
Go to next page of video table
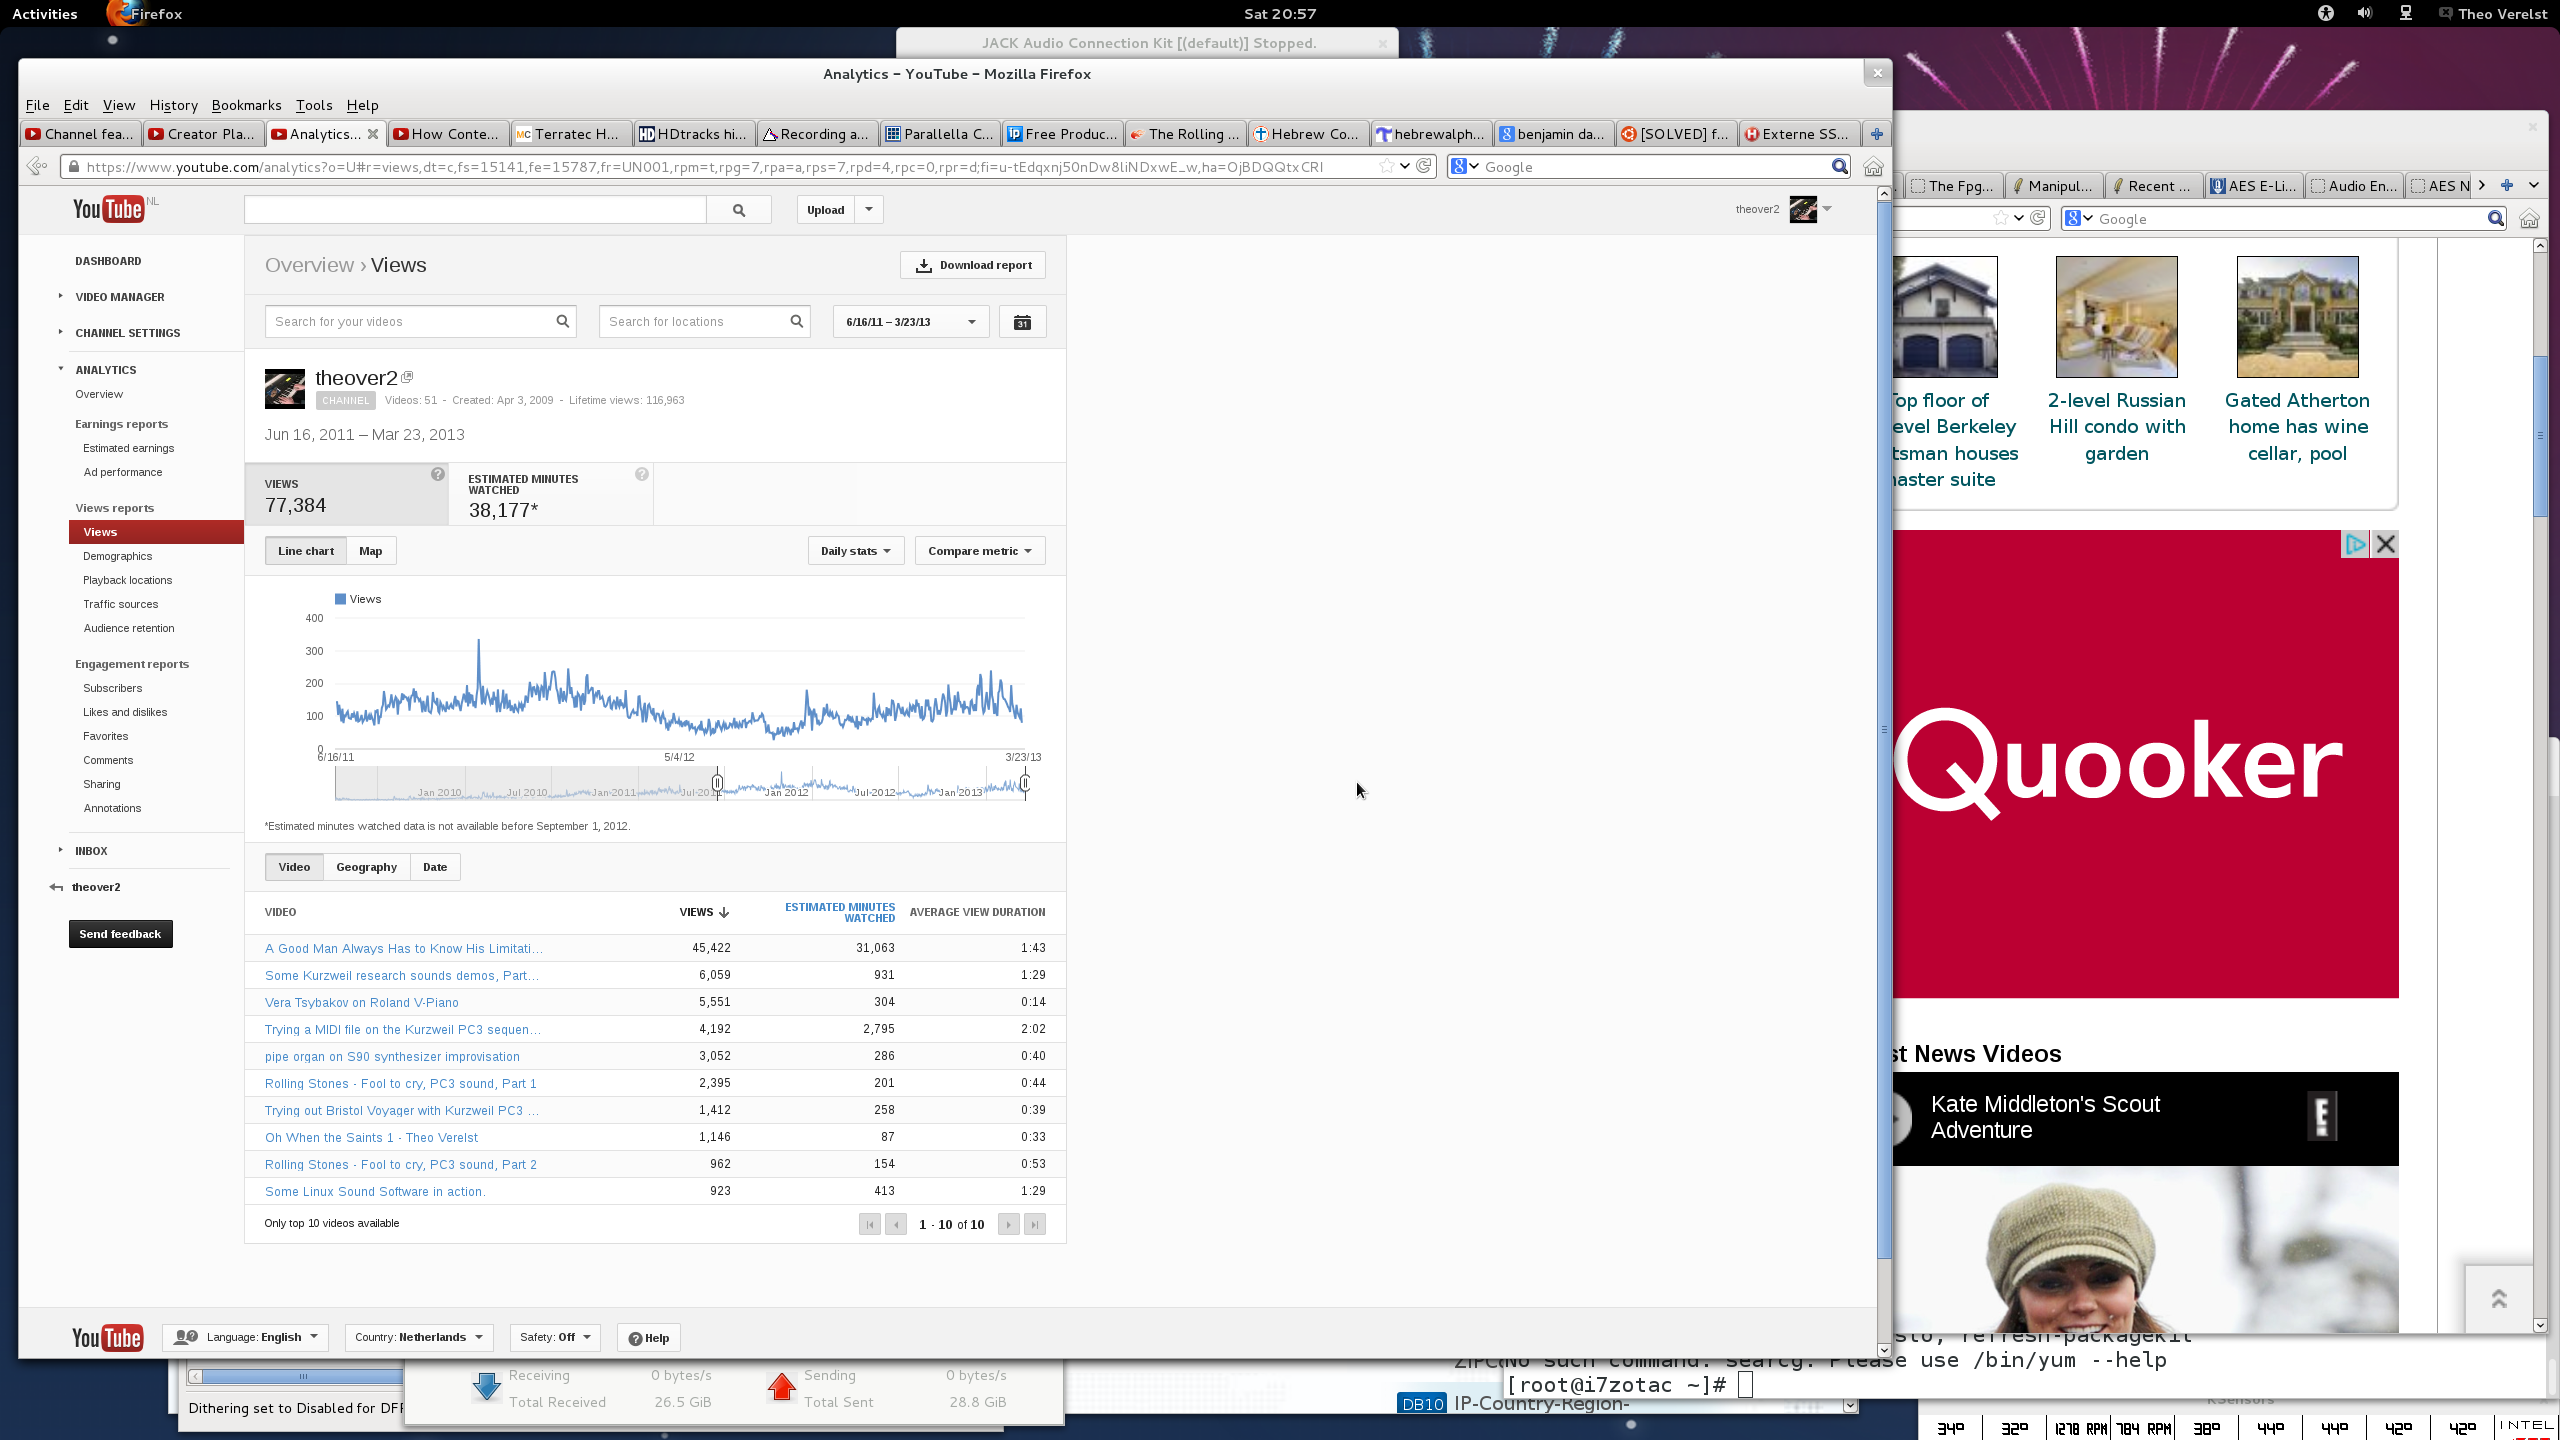pyautogui.click(x=1008, y=1224)
